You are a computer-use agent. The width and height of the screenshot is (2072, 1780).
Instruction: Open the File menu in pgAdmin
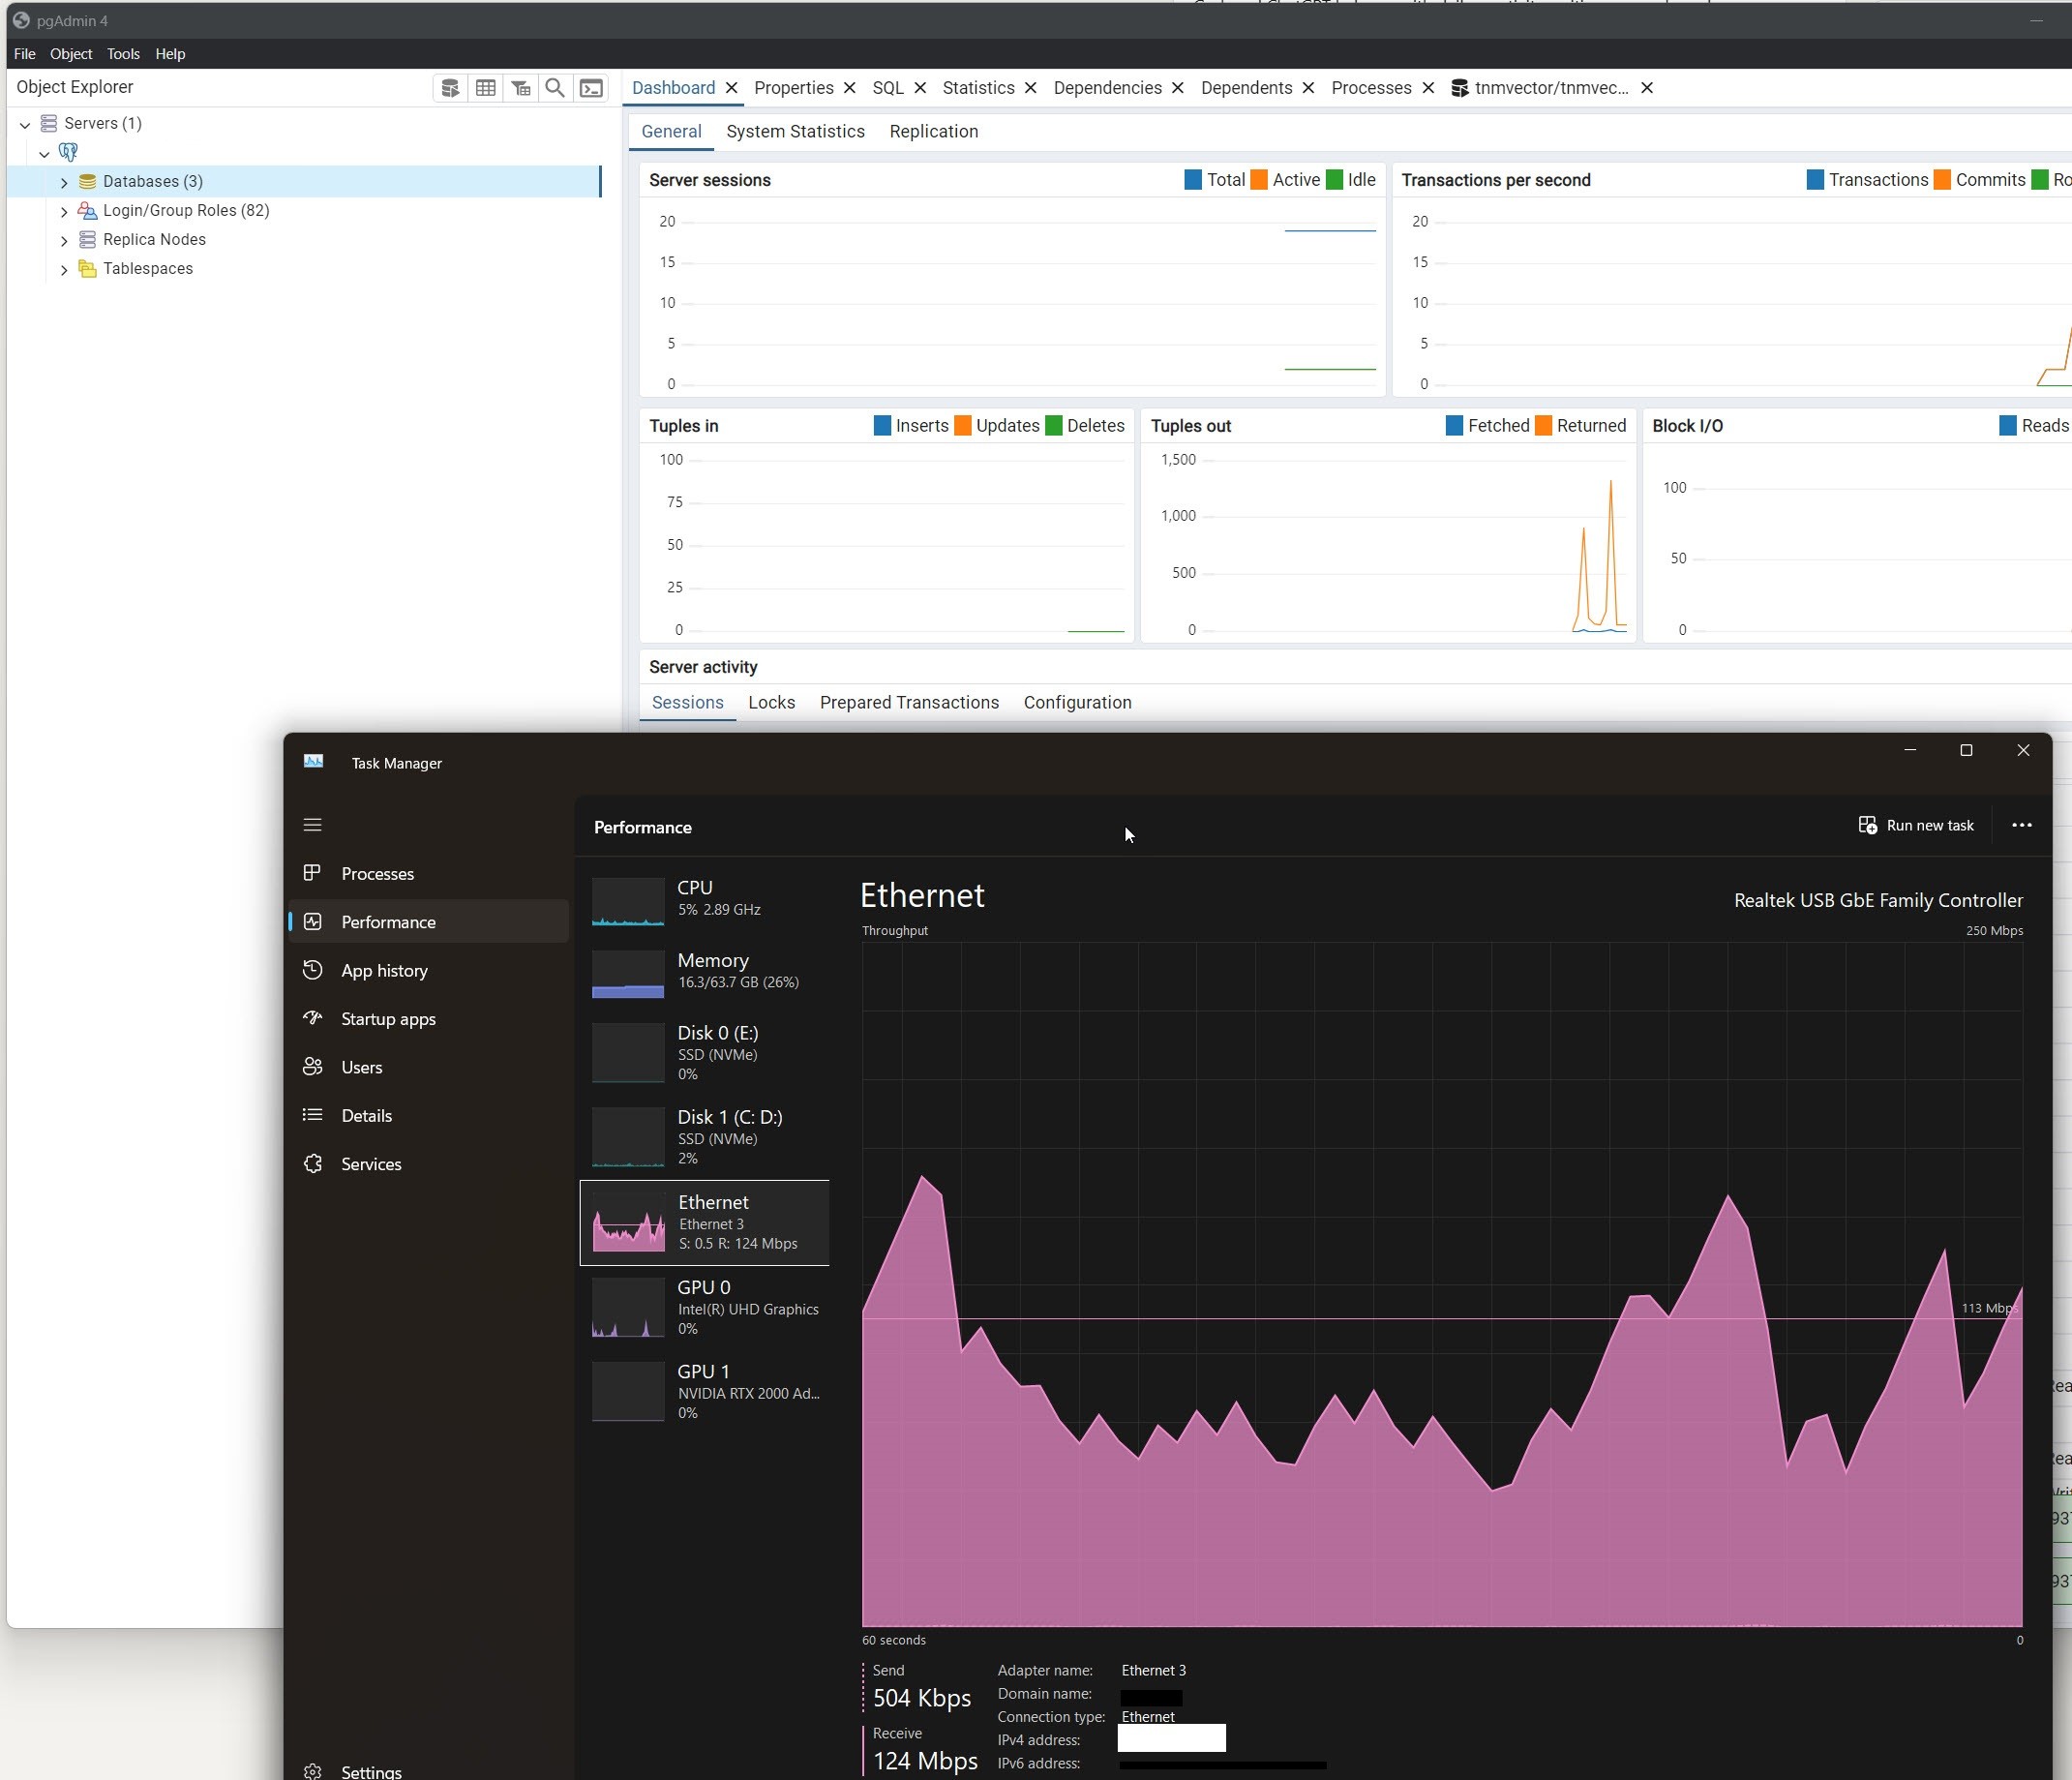click(x=25, y=54)
